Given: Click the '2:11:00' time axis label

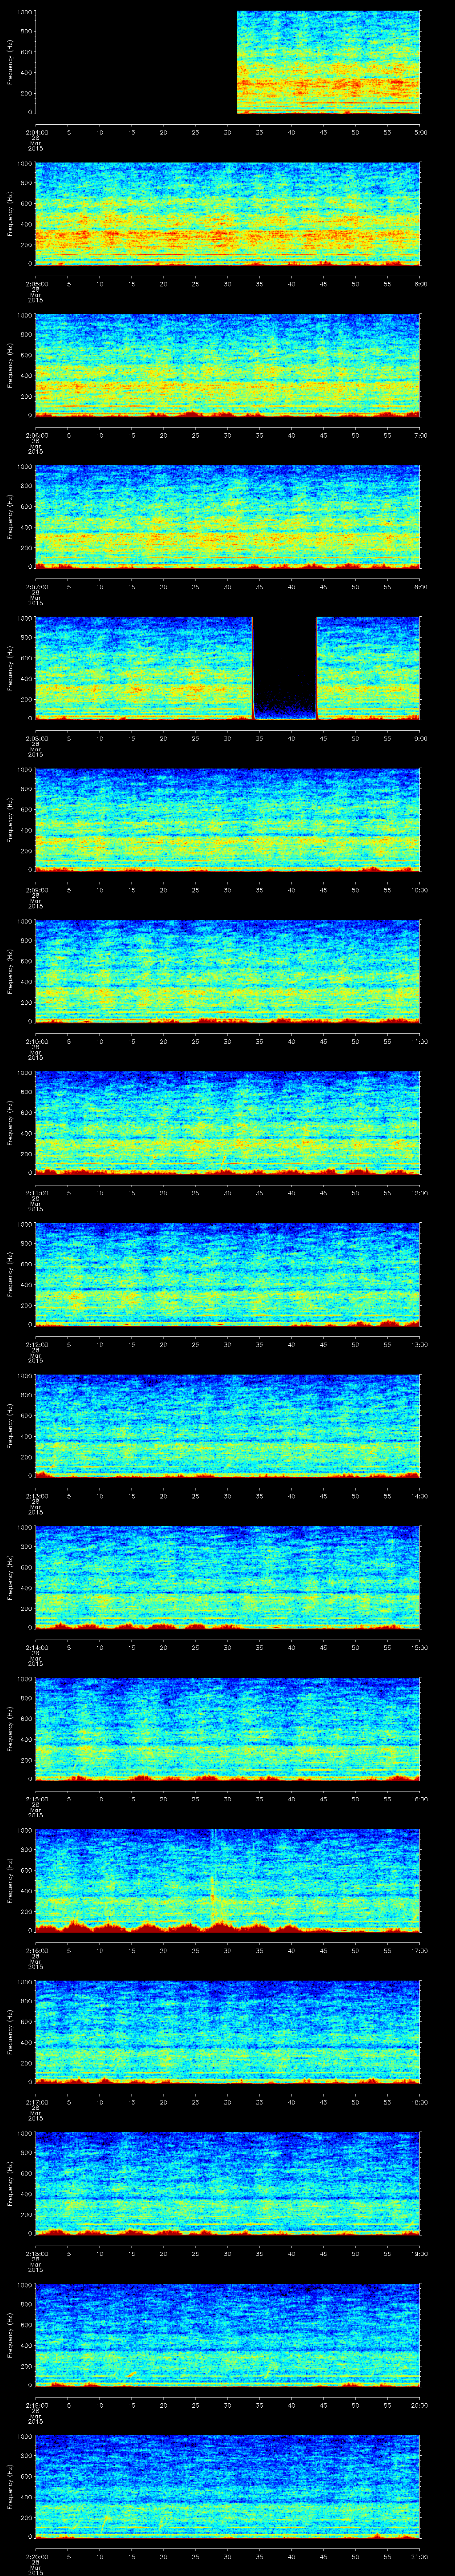Looking at the screenshot, I should click(x=36, y=1194).
